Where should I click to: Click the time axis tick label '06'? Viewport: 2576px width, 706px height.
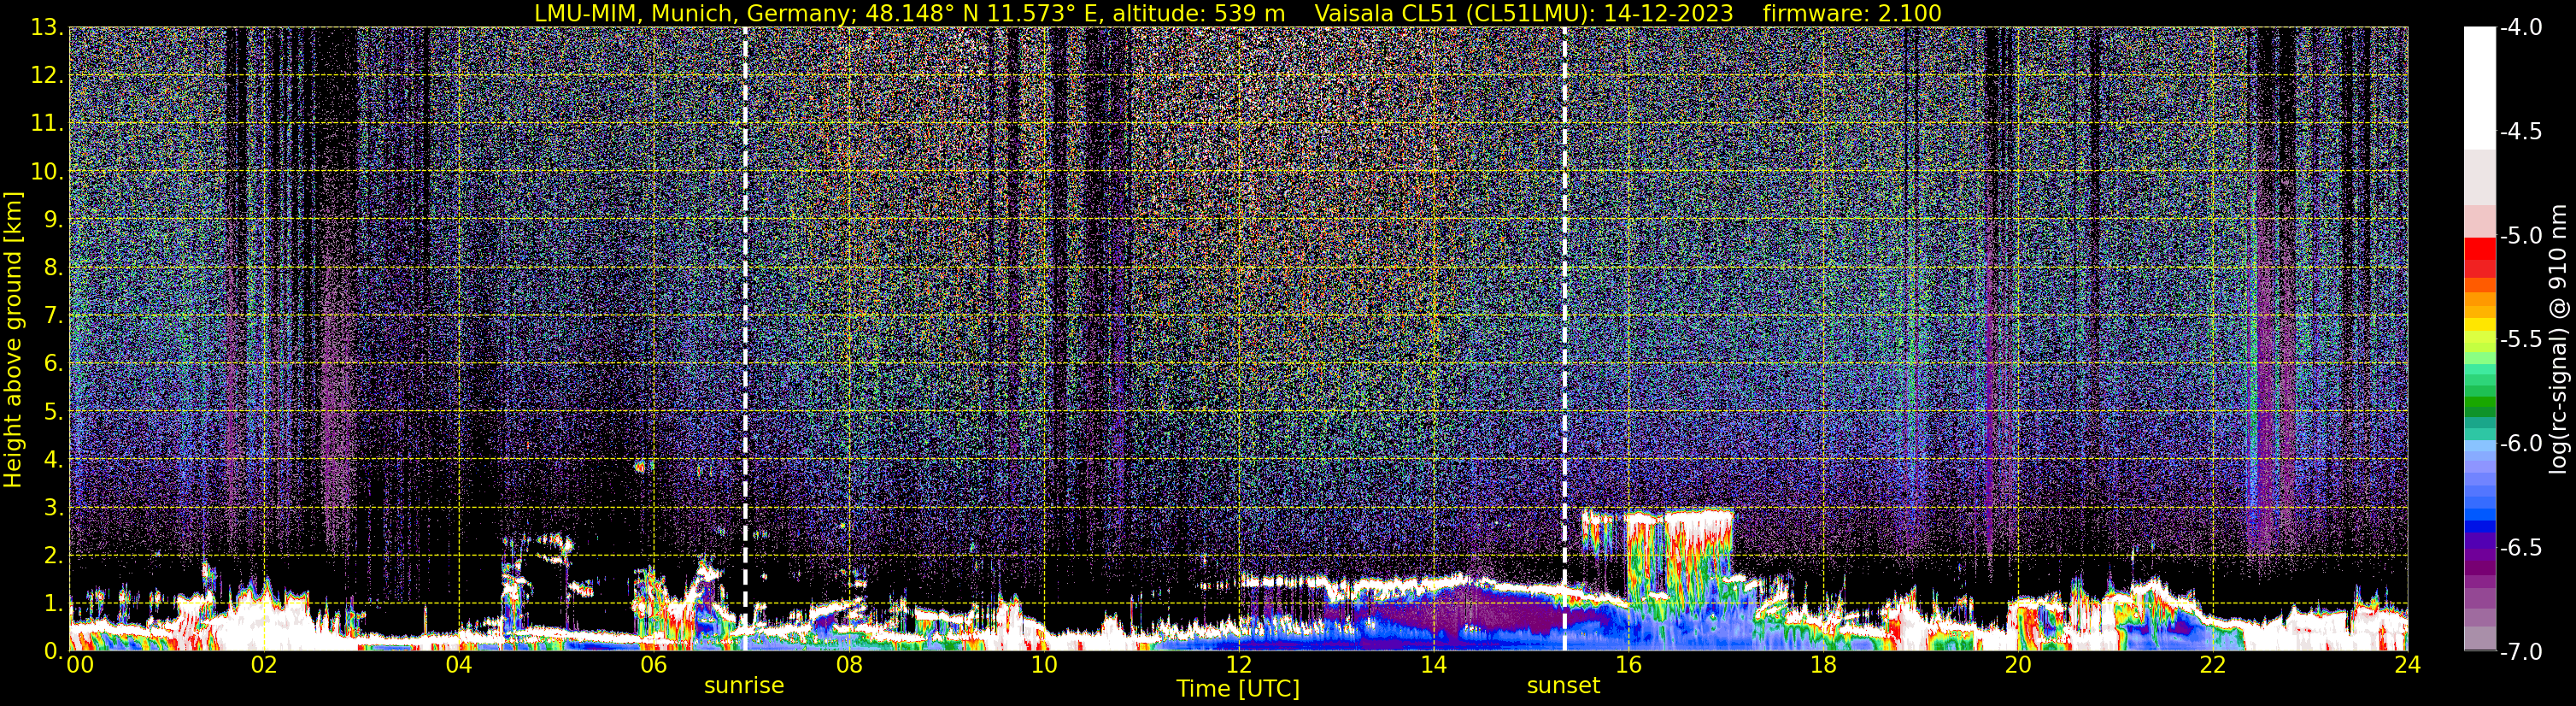point(654,665)
